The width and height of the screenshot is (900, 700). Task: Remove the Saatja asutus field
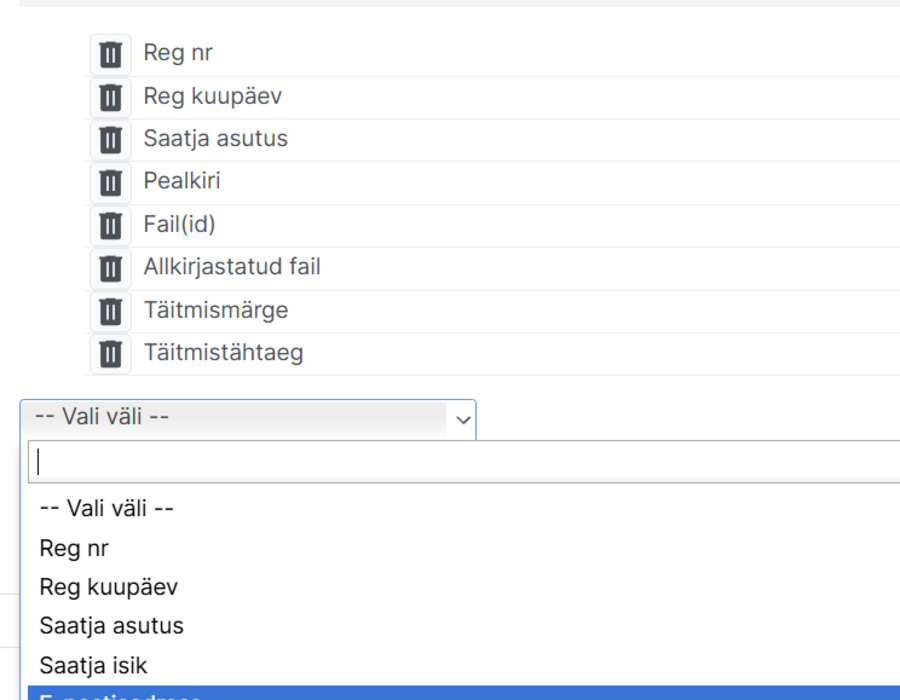pos(110,140)
